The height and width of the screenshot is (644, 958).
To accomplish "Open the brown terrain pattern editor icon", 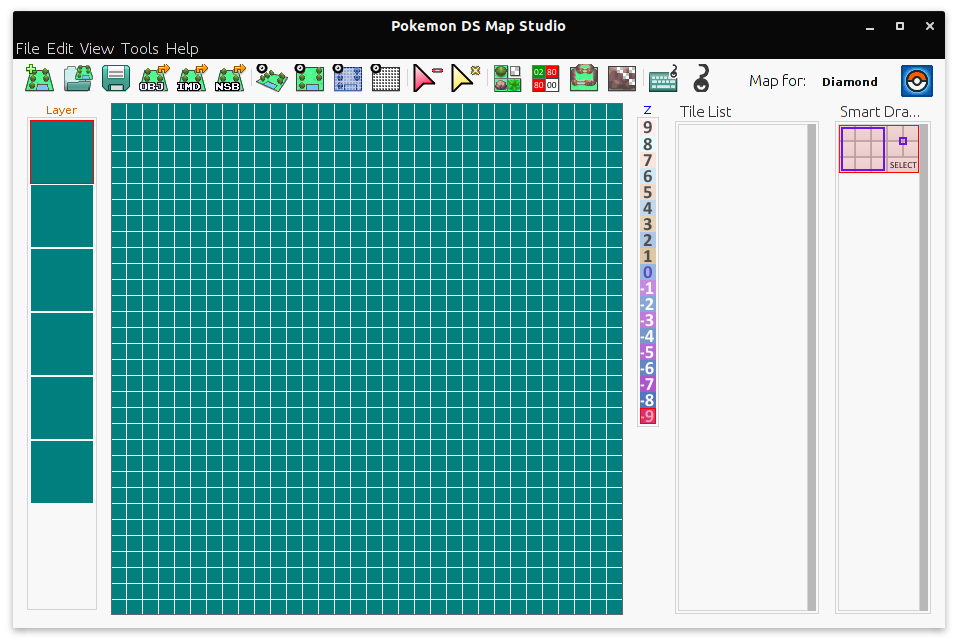I will [x=622, y=79].
